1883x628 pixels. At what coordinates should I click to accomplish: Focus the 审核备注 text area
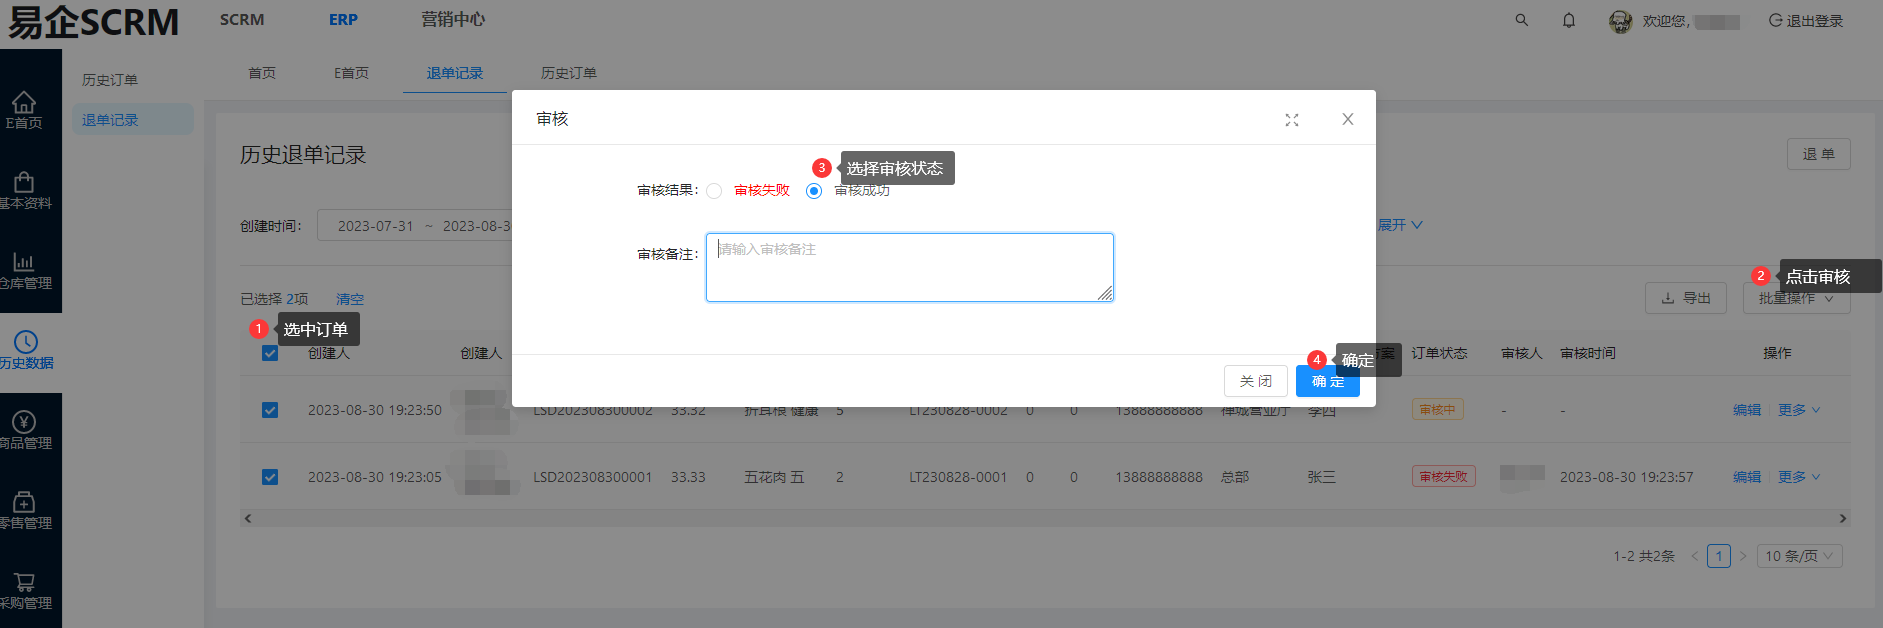[910, 268]
